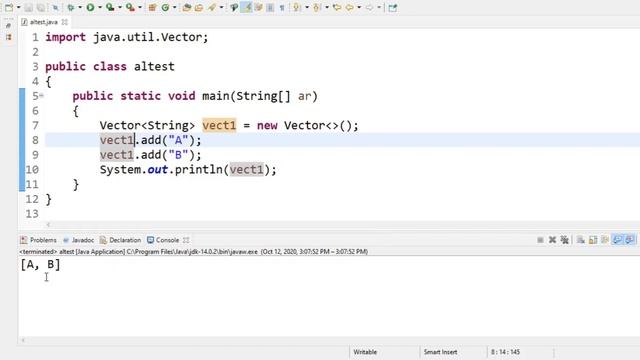
Task: Click console horizontal scrollbar left arrow
Action: click(x=23, y=340)
